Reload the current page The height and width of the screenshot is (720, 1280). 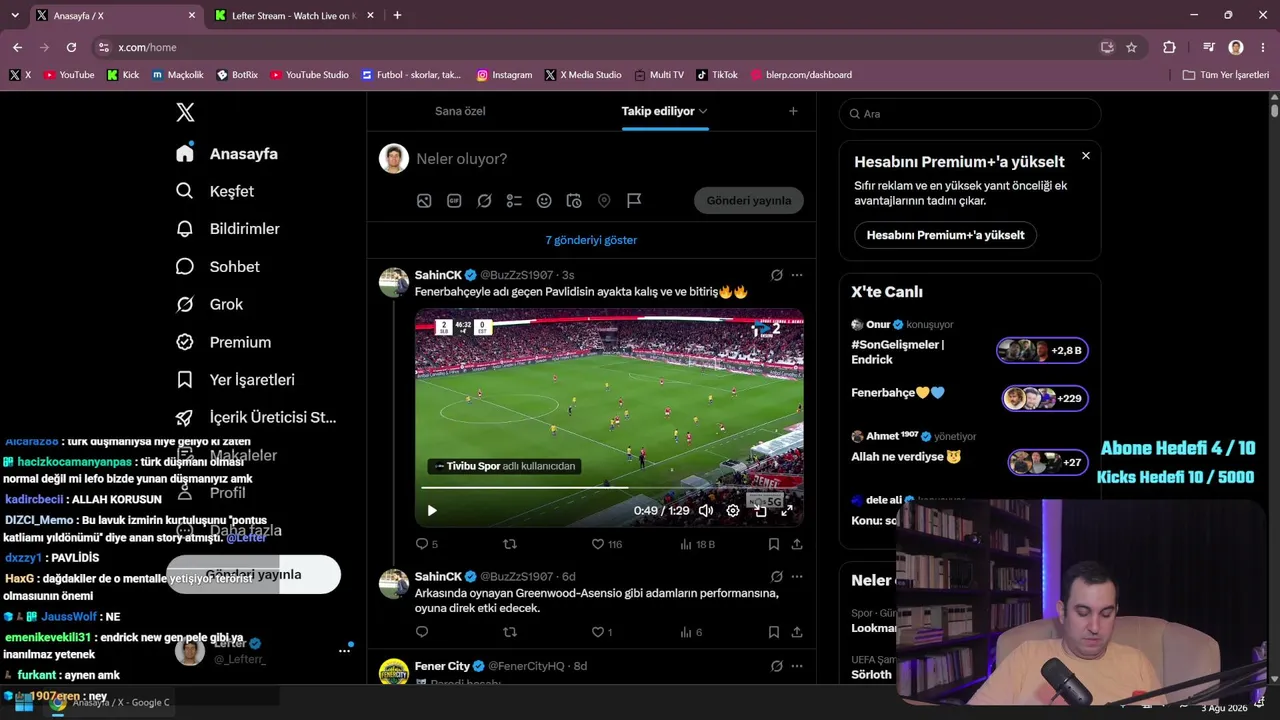click(x=71, y=47)
